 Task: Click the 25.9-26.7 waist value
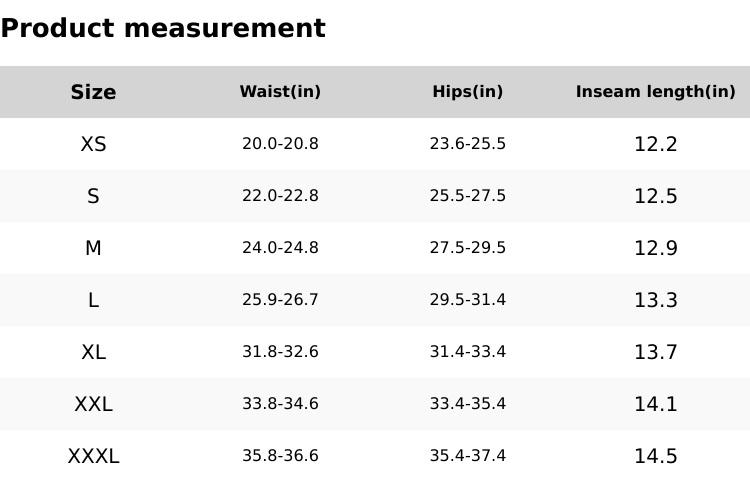coord(280,300)
